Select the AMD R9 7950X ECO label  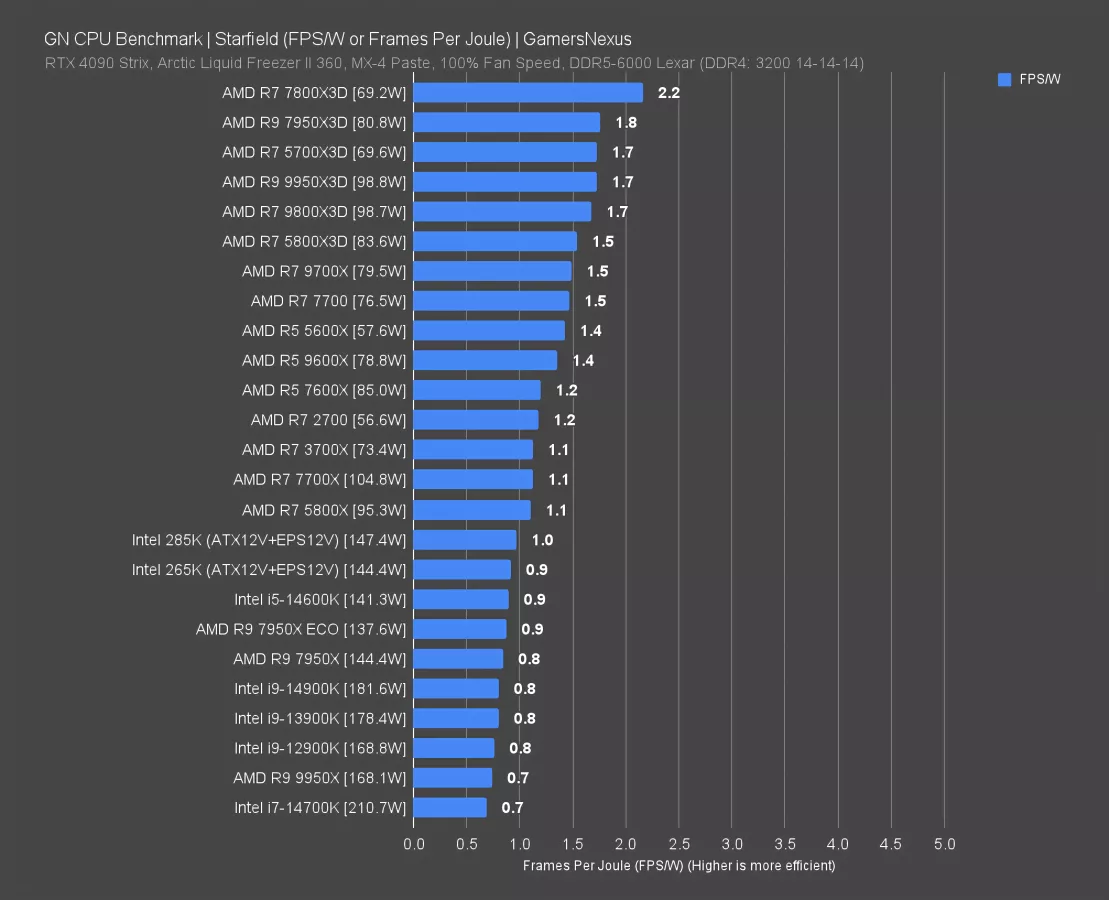(x=301, y=629)
